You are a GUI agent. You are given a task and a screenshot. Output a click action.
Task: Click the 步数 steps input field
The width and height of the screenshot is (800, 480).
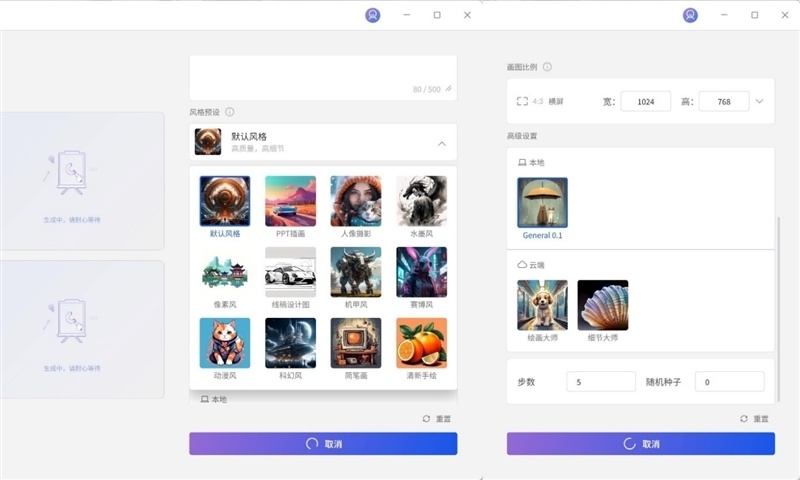coord(600,381)
